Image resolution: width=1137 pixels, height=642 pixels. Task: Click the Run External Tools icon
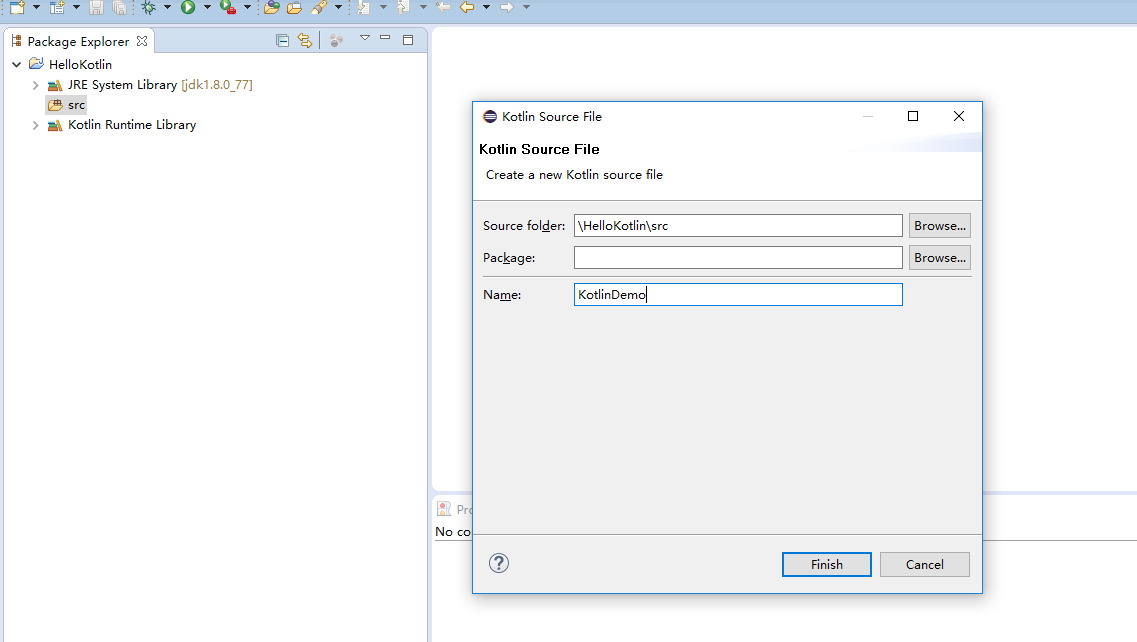[228, 7]
